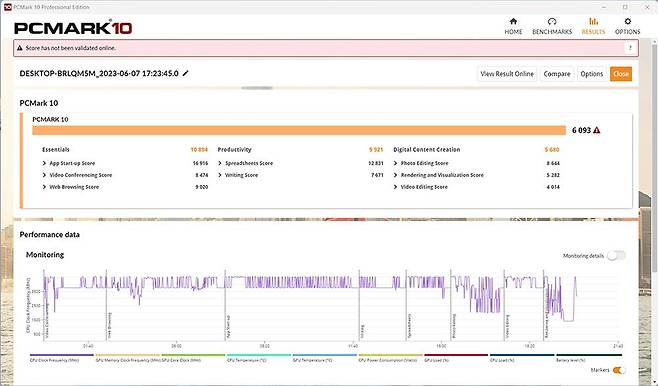The height and width of the screenshot is (386, 658).
Task: Toggle the Monitoring details switch
Action: coord(616,256)
